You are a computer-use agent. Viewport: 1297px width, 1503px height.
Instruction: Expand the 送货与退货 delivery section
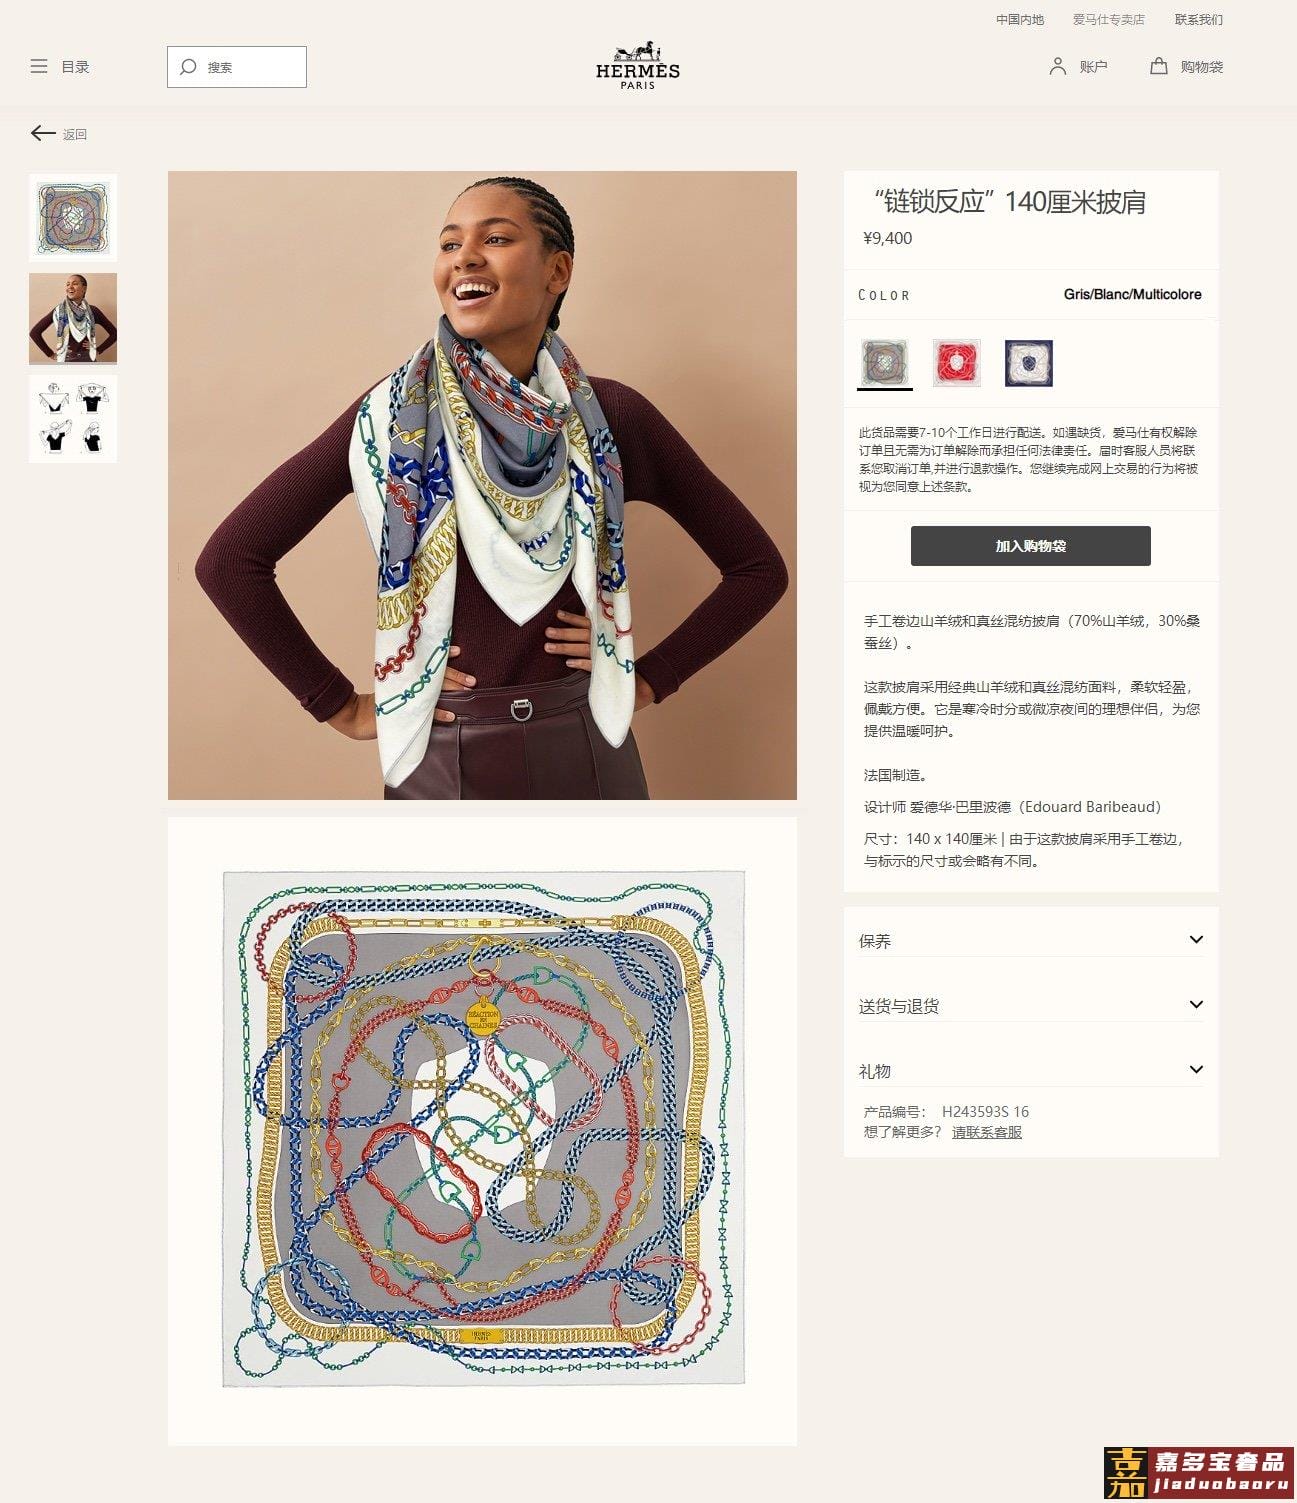pos(1031,1005)
